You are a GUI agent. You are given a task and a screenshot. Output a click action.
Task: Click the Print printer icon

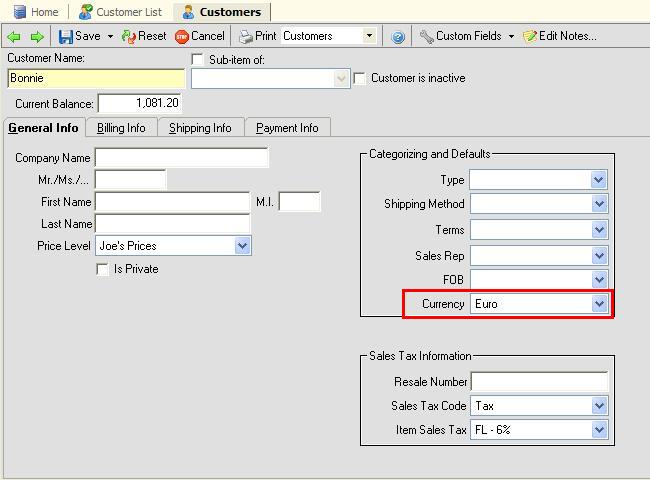pyautogui.click(x=246, y=36)
